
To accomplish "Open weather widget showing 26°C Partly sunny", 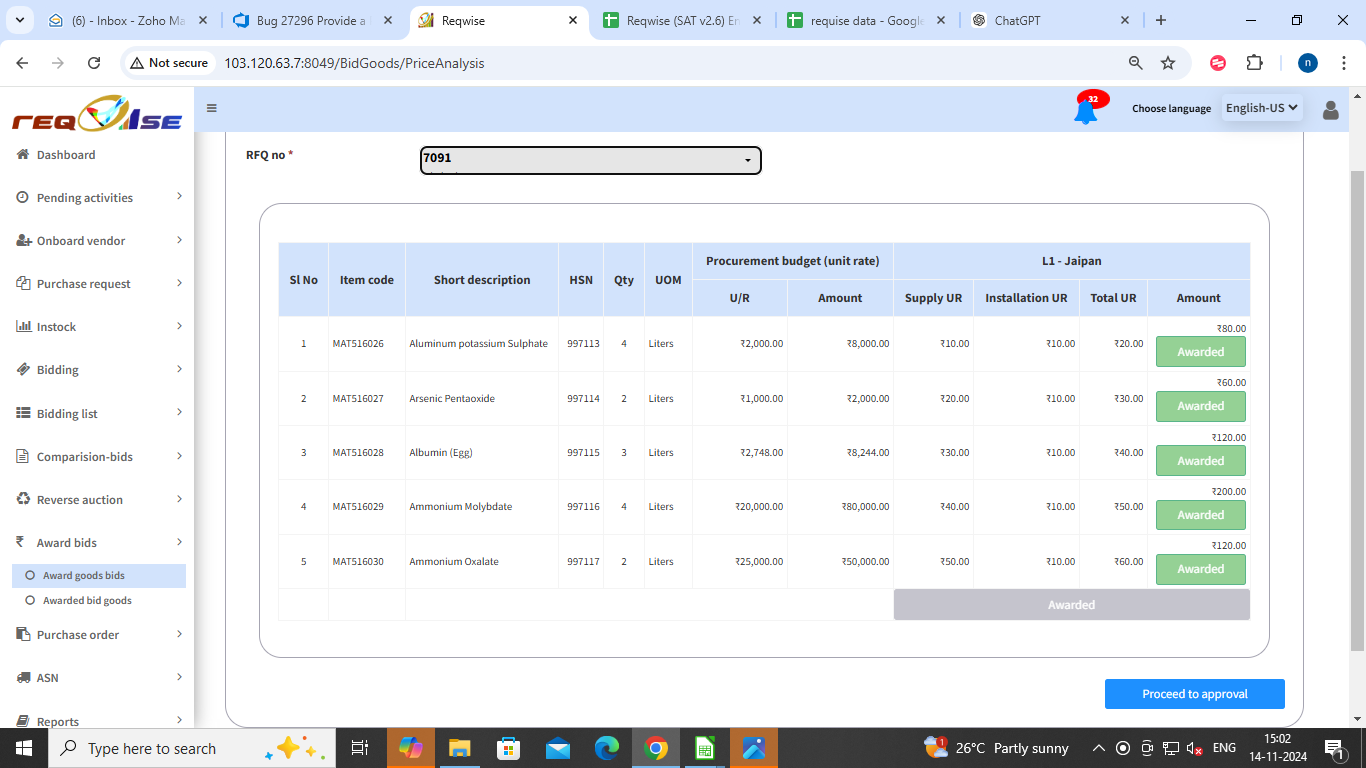I will 997,748.
